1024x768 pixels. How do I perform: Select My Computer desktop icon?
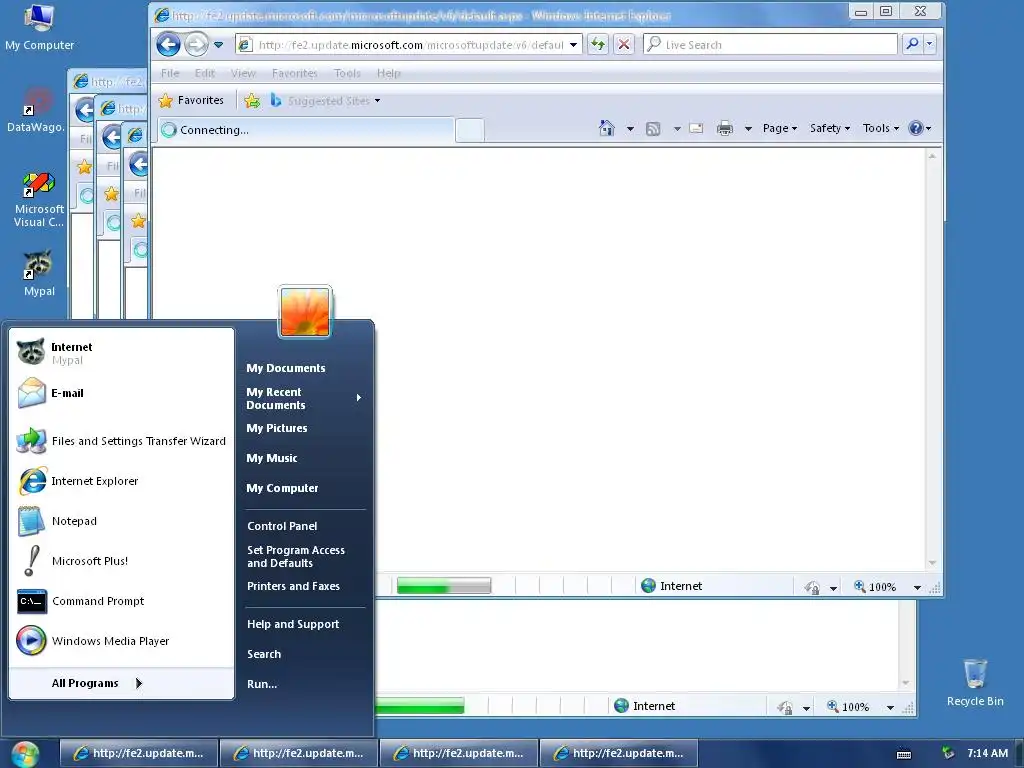click(39, 26)
